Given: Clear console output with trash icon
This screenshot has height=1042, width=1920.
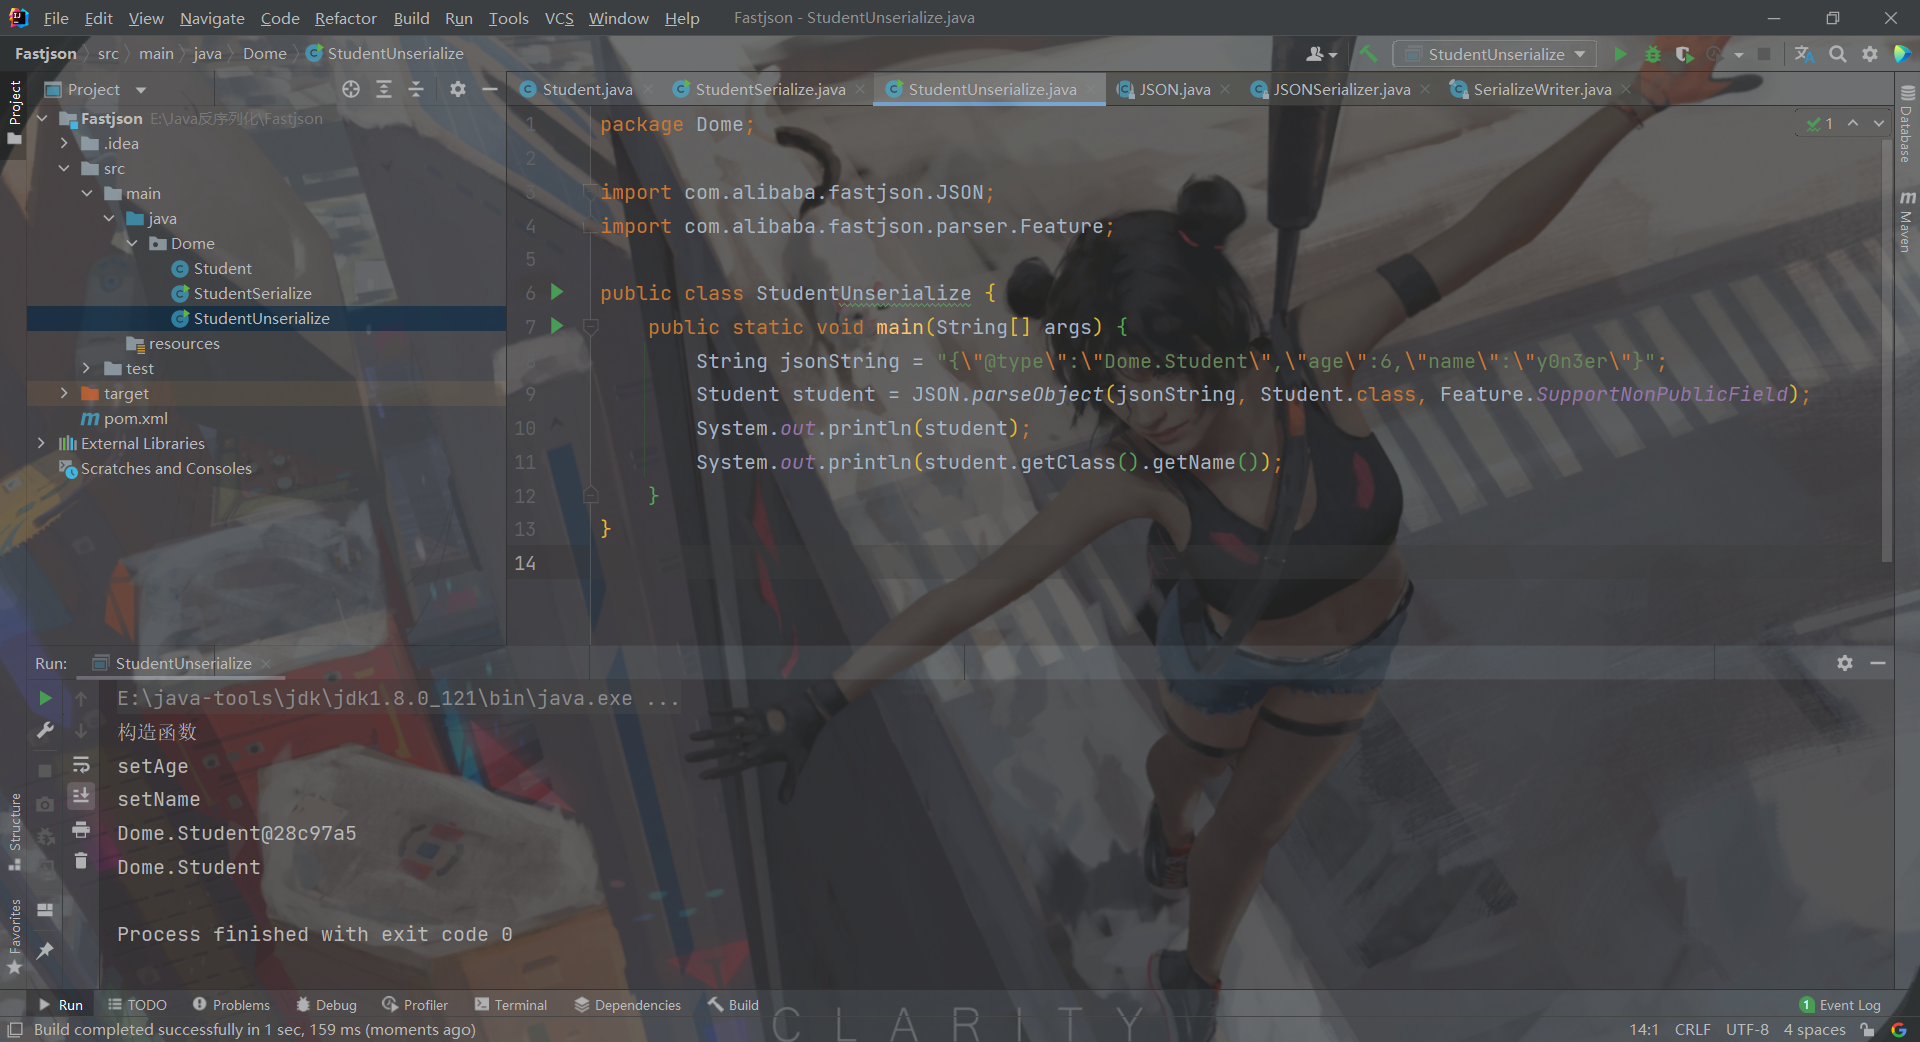Looking at the screenshot, I should coord(81,861).
